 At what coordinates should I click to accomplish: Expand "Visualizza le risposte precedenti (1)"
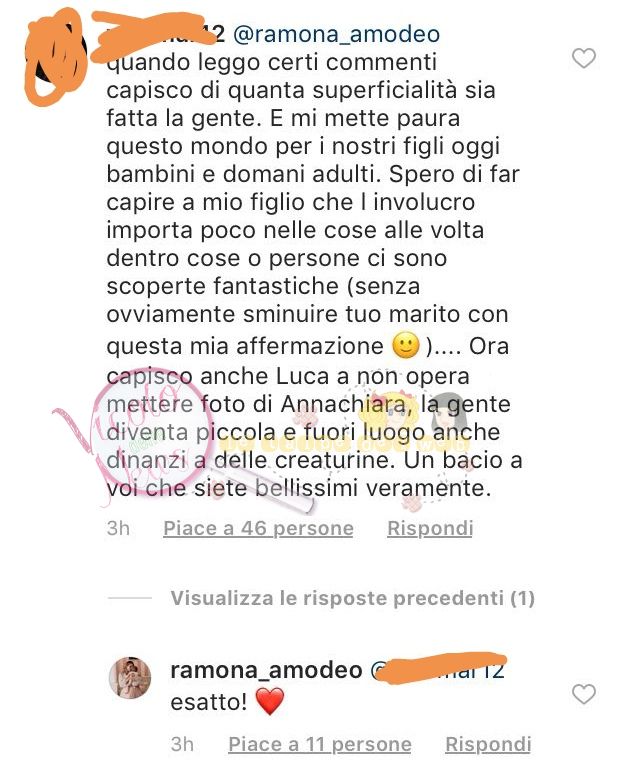click(x=352, y=598)
